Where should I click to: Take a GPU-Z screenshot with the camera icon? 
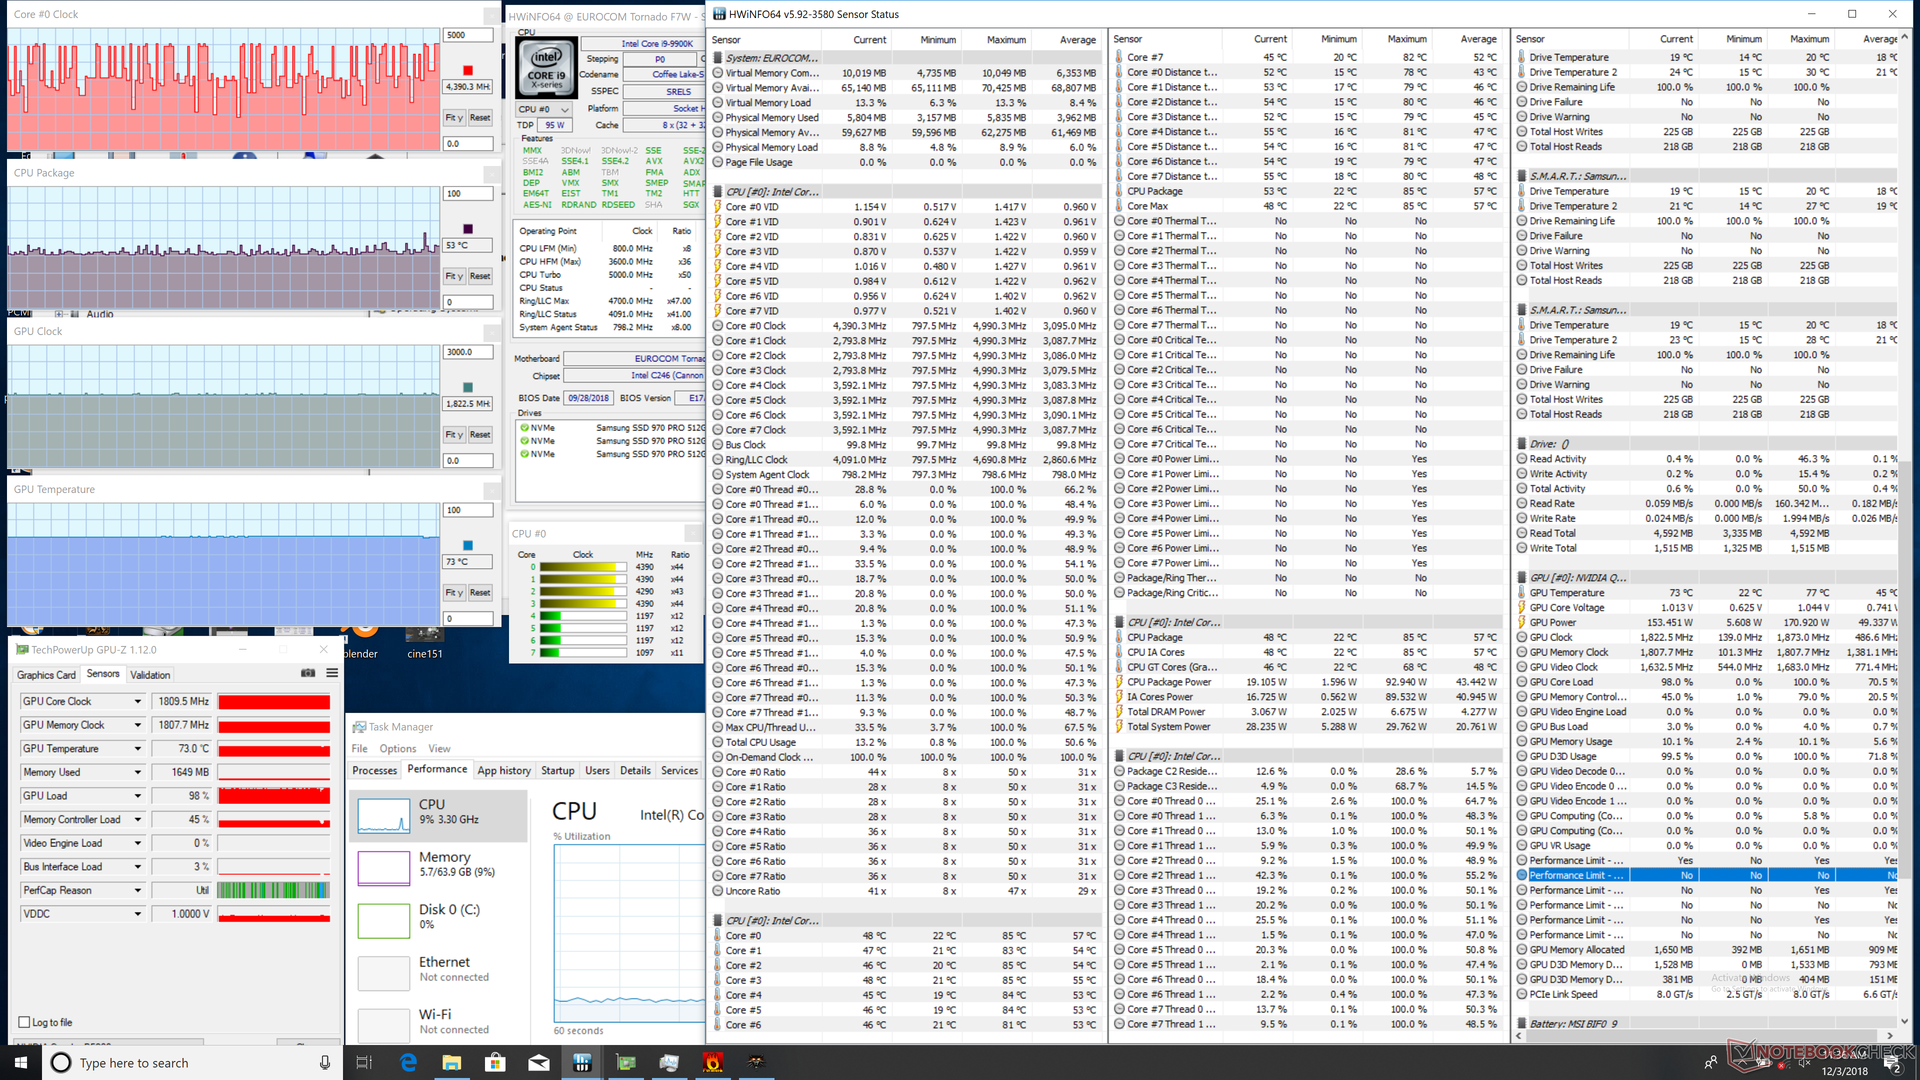pos(308,674)
